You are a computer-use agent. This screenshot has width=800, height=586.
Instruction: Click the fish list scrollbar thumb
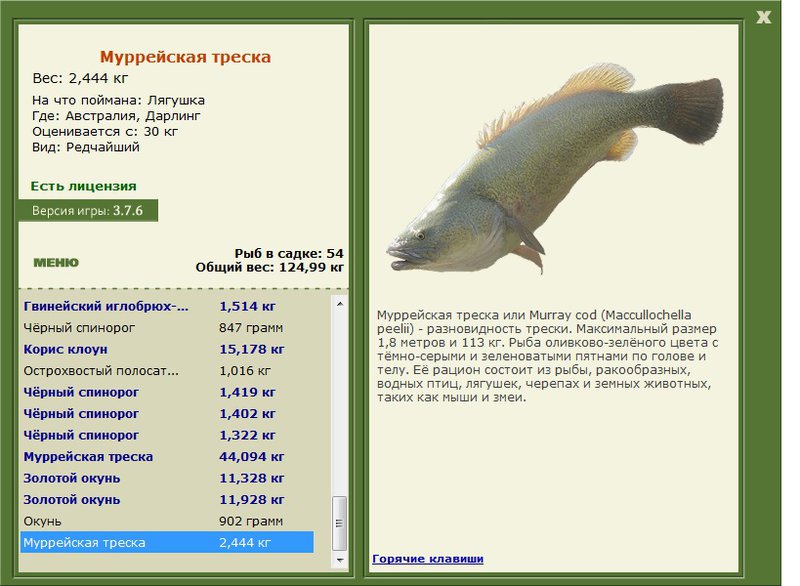pos(340,523)
